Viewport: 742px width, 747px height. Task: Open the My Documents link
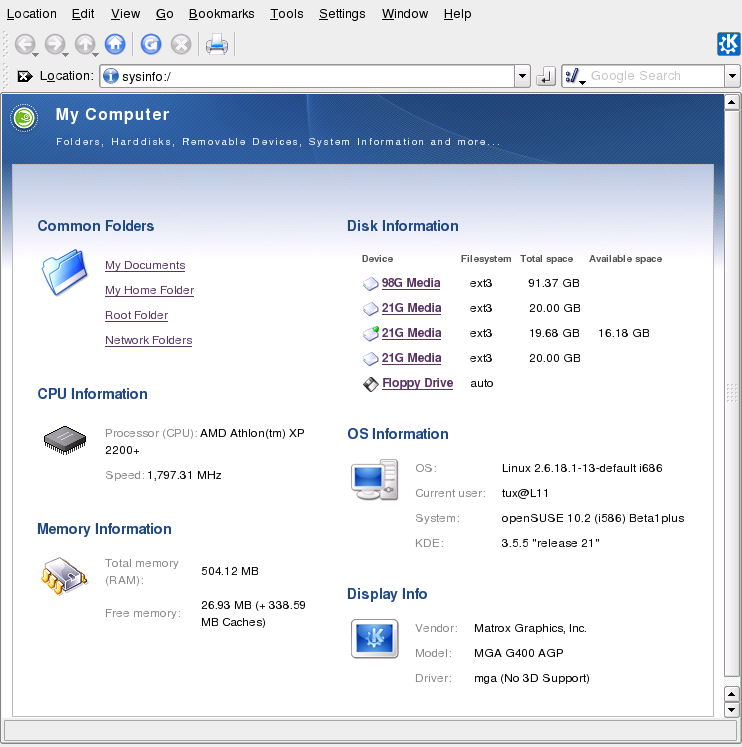point(145,265)
